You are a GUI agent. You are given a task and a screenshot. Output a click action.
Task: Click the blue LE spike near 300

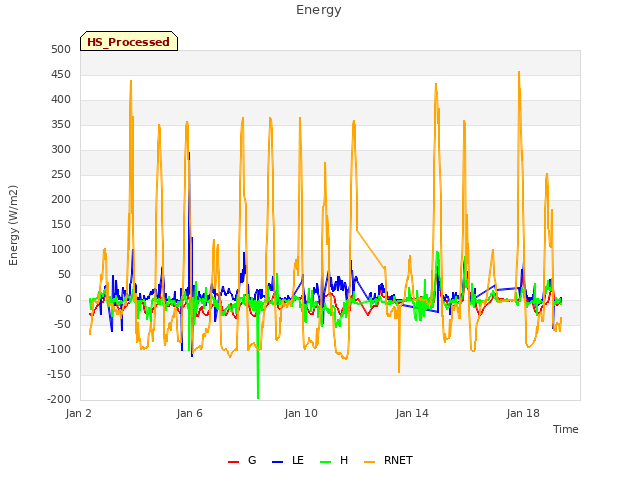(x=189, y=153)
